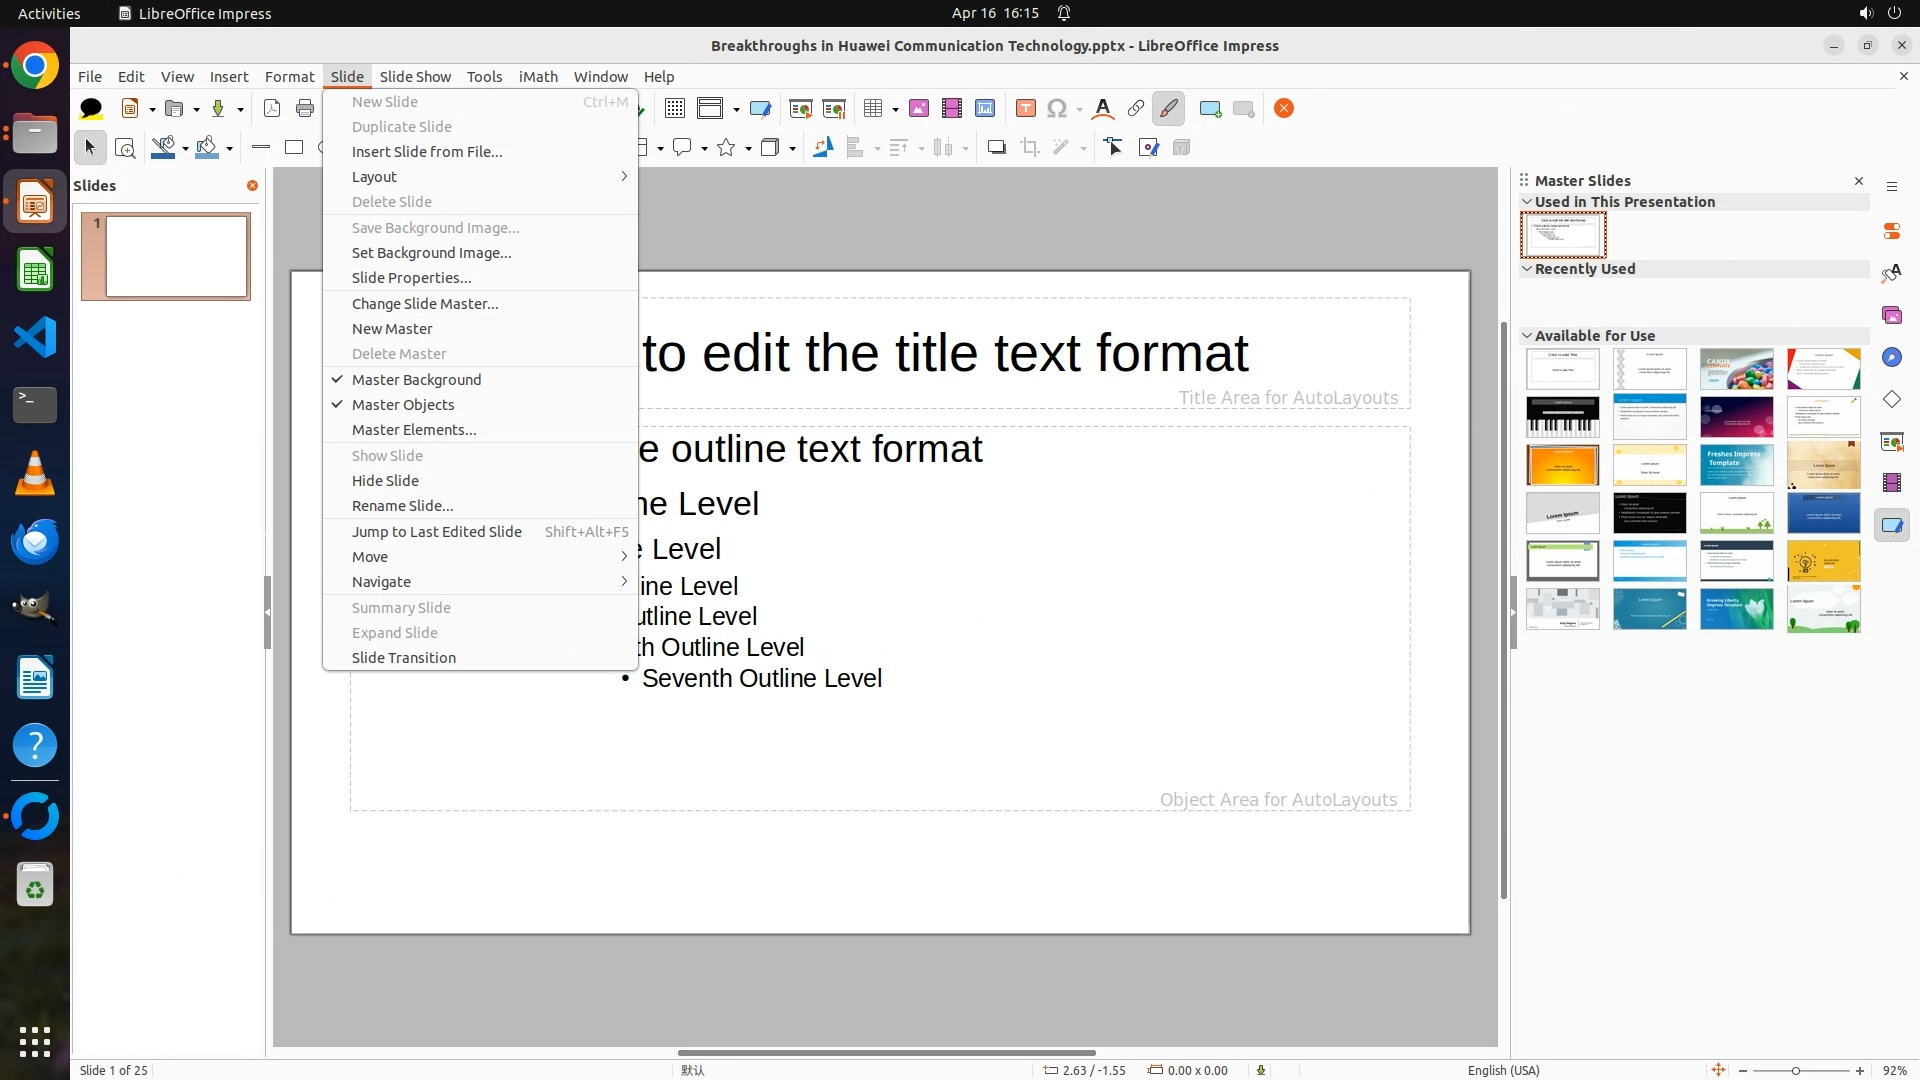
Task: Click the Display Grid icon
Action: 675,109
